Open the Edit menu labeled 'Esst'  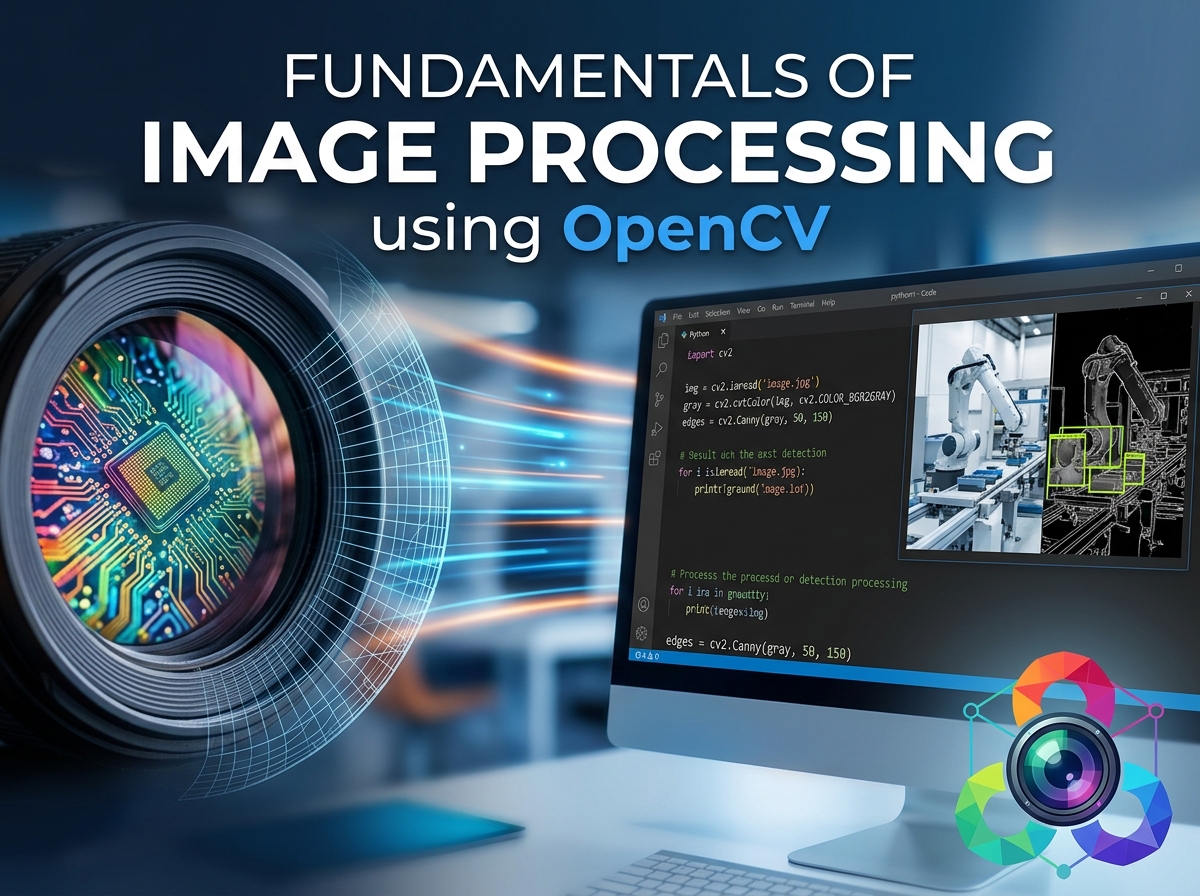[693, 315]
